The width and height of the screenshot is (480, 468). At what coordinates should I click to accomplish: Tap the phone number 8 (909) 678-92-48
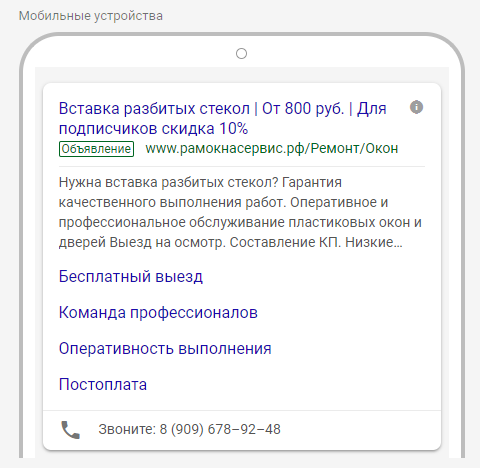pos(220,429)
